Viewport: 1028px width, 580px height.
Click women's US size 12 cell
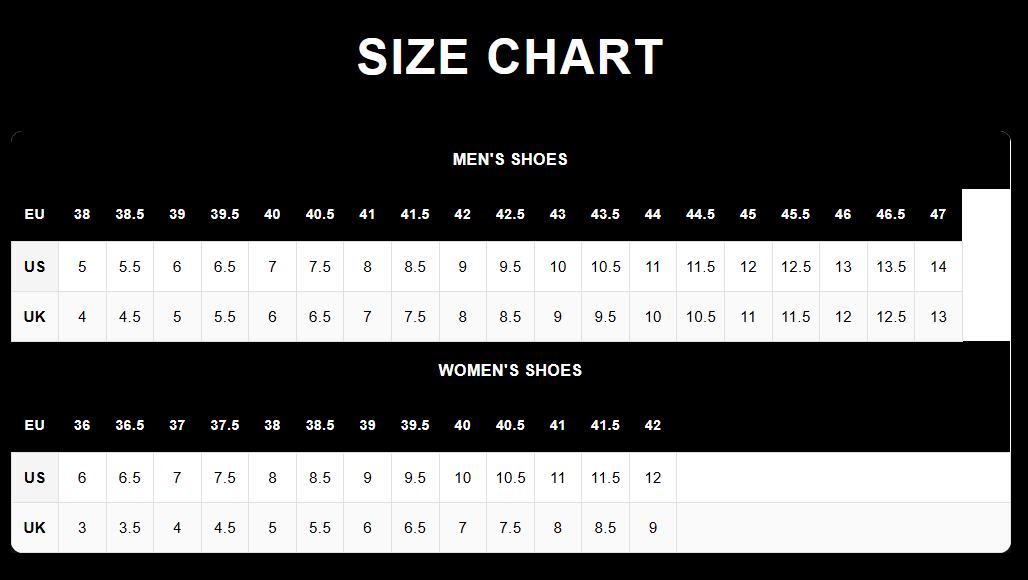[x=653, y=478]
